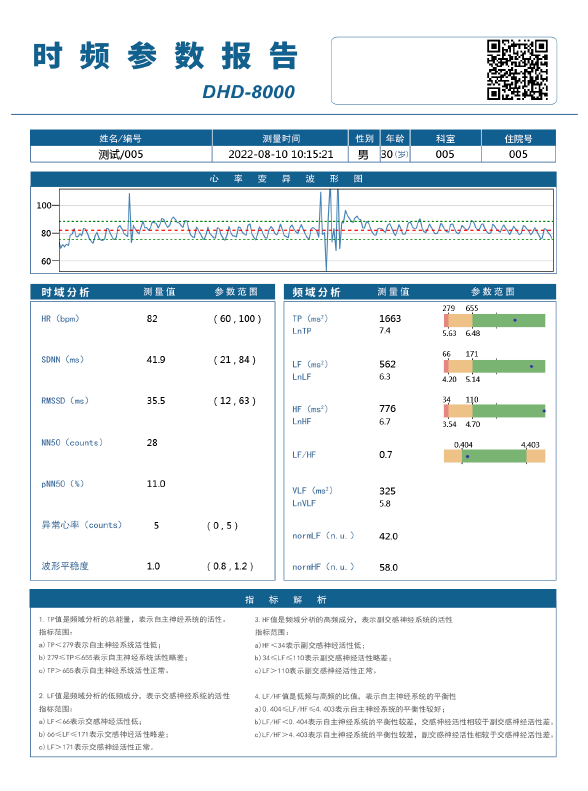Select the HF value 776
This screenshot has width=588, height=791.
387,409
